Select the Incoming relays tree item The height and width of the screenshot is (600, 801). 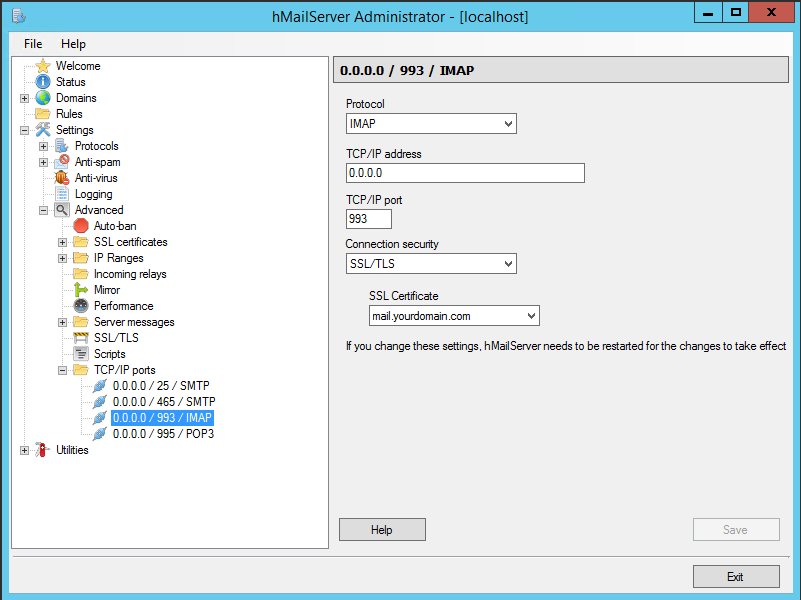coord(130,274)
